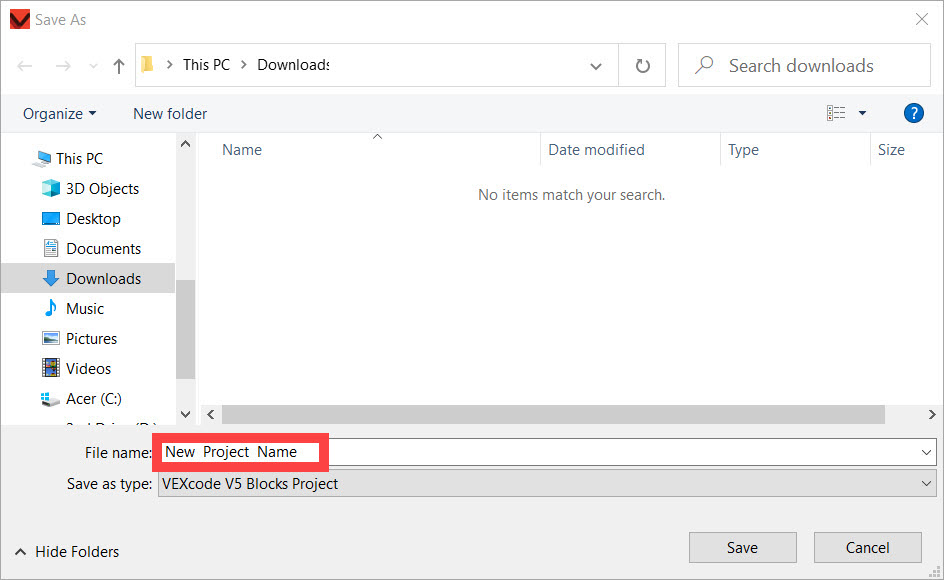Go forward with the right arrow button
944x580 pixels.
[x=63, y=66]
